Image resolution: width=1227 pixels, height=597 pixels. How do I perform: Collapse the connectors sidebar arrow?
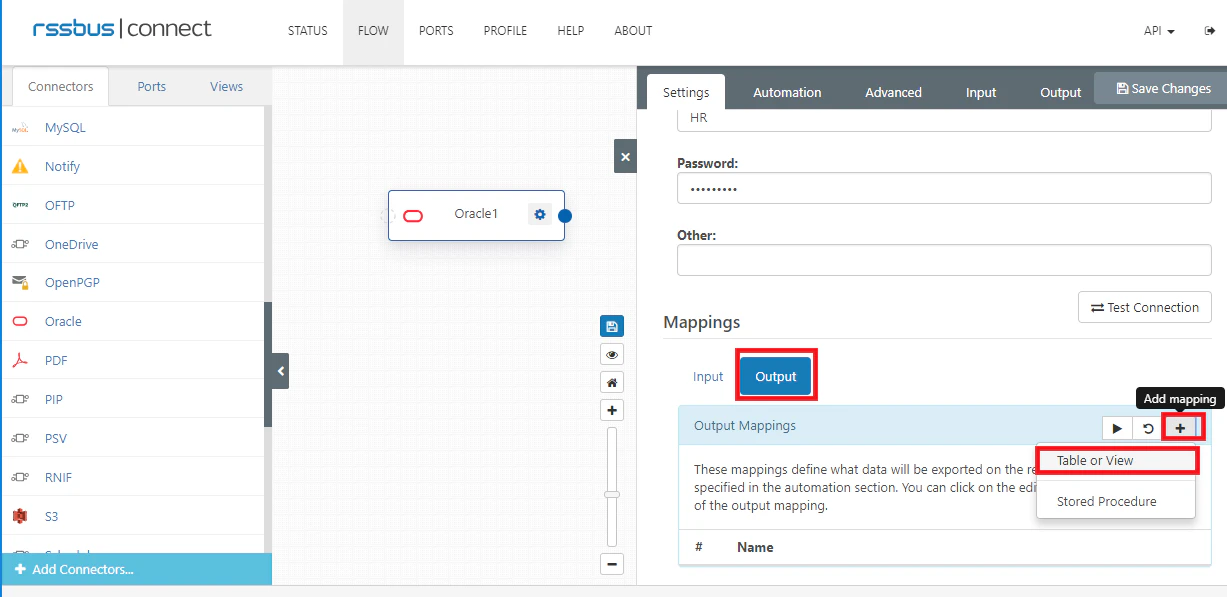[281, 371]
